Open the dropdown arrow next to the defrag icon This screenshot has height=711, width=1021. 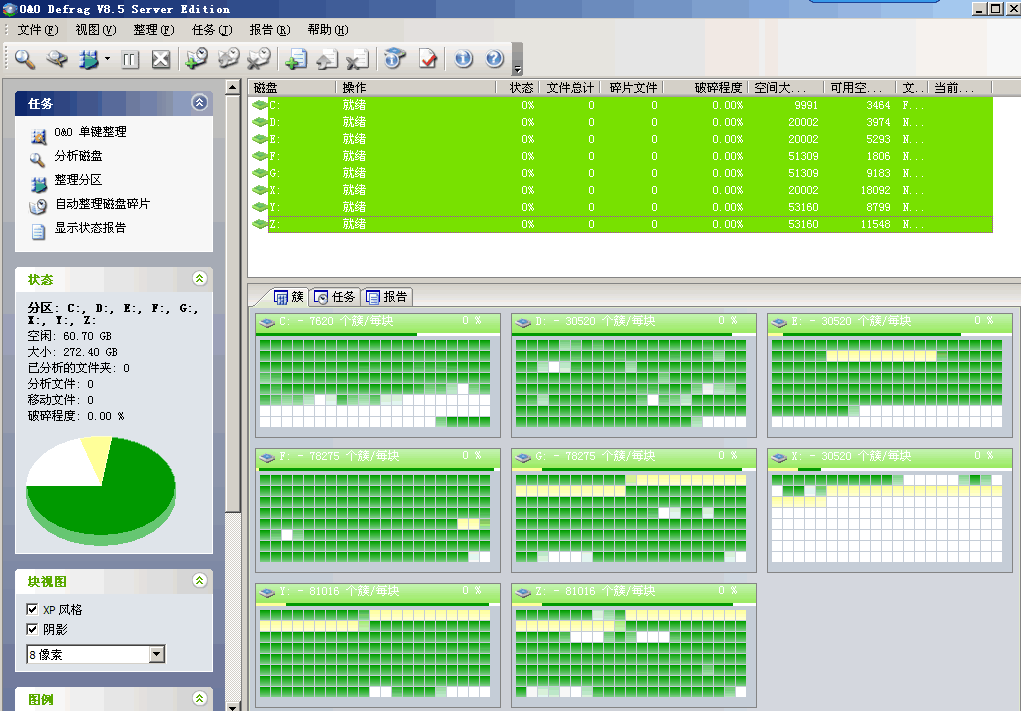tap(107, 59)
